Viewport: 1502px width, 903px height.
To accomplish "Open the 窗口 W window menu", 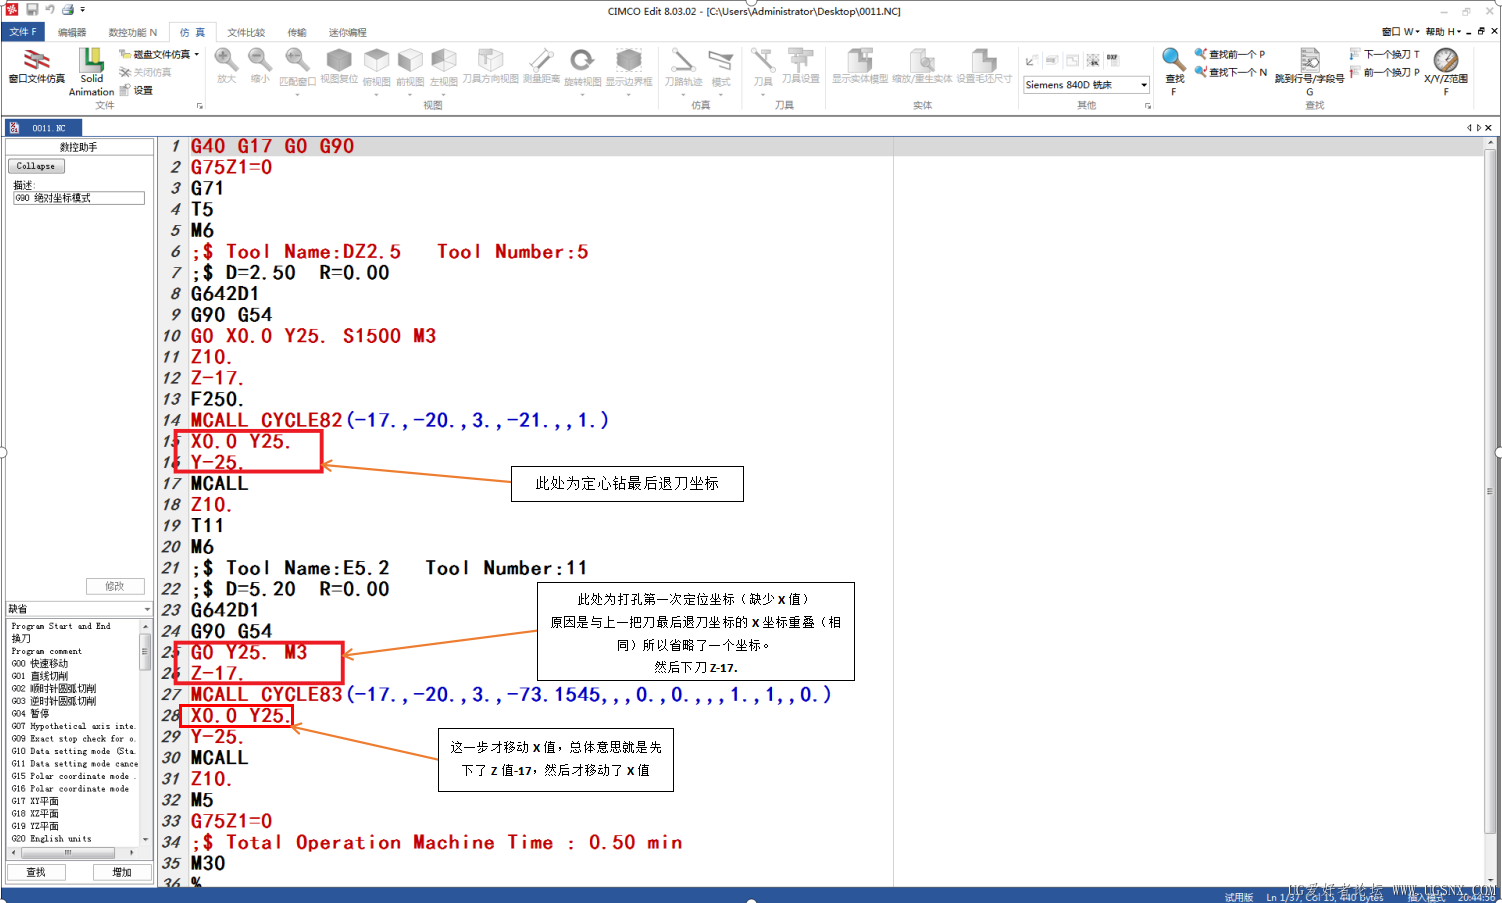I will pos(1400,32).
